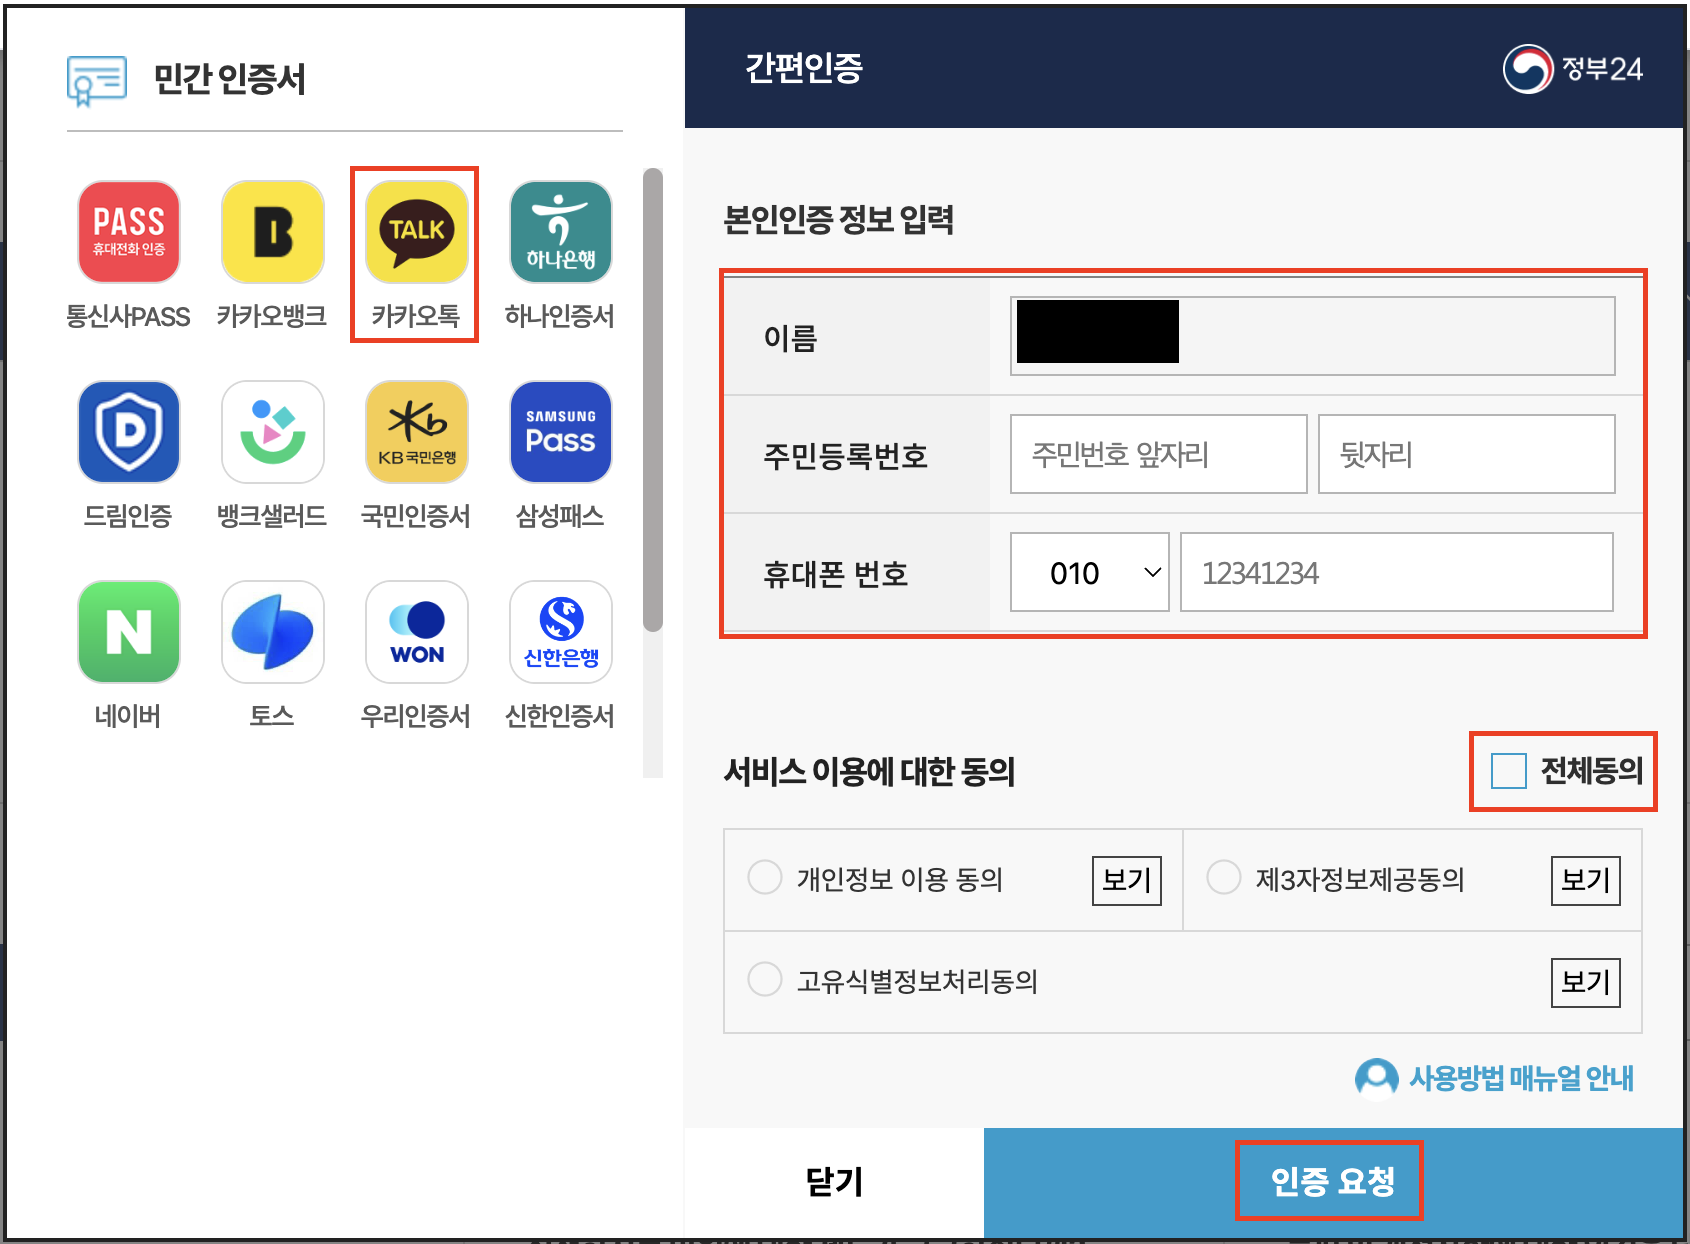Choose the 카카오뱅크 certificate icon

click(273, 232)
